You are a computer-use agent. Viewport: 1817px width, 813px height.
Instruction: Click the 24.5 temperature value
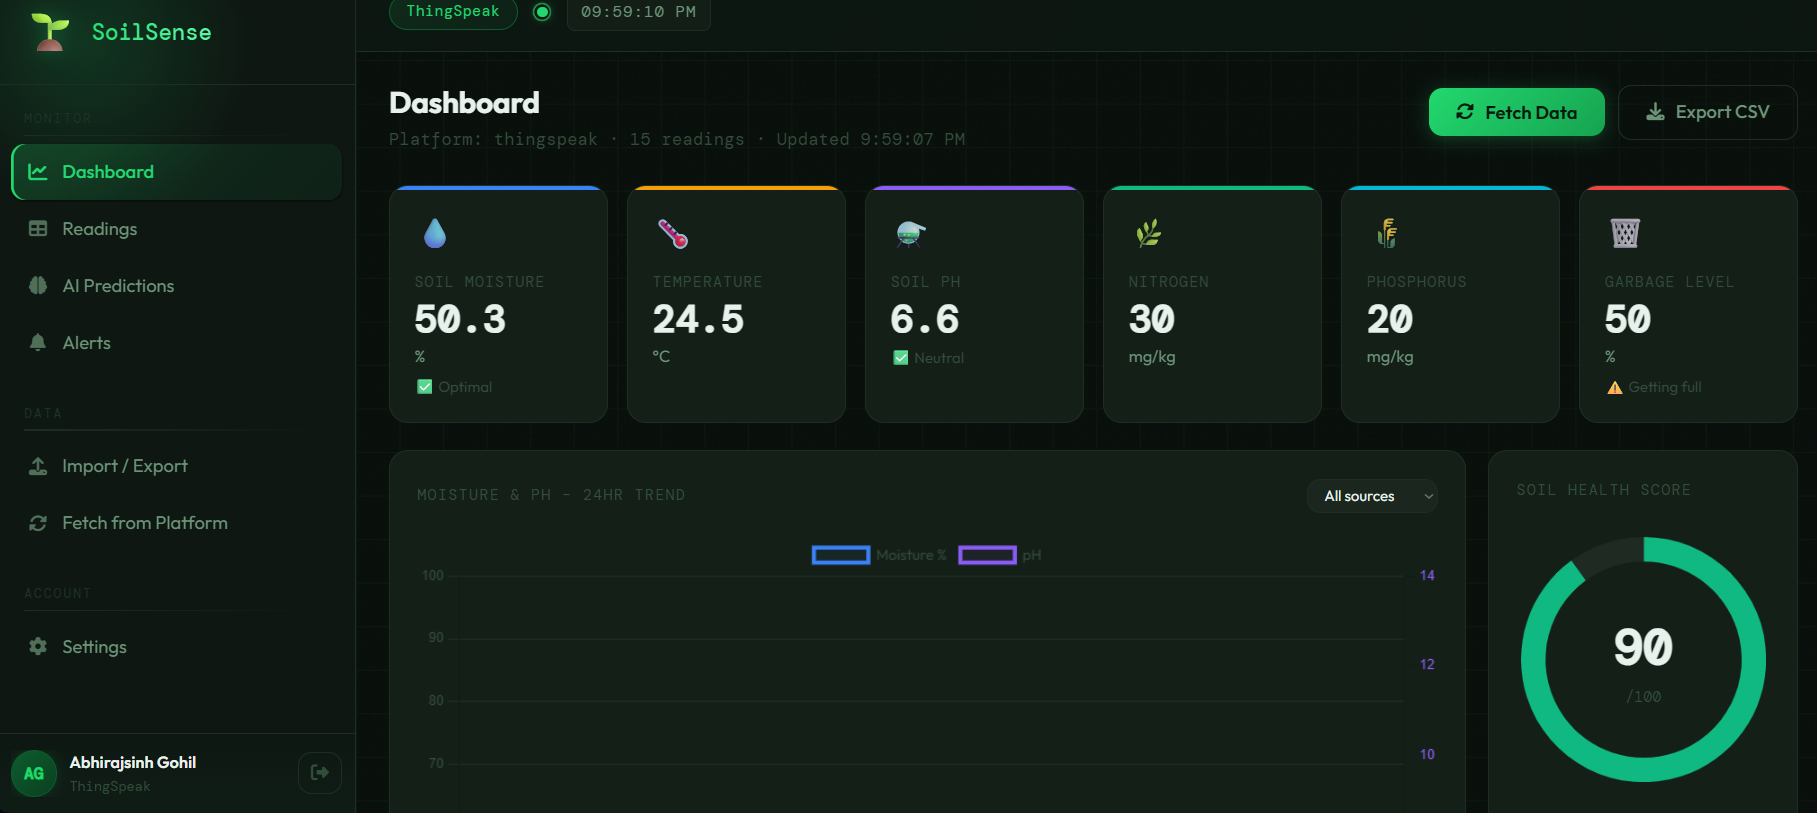(698, 319)
